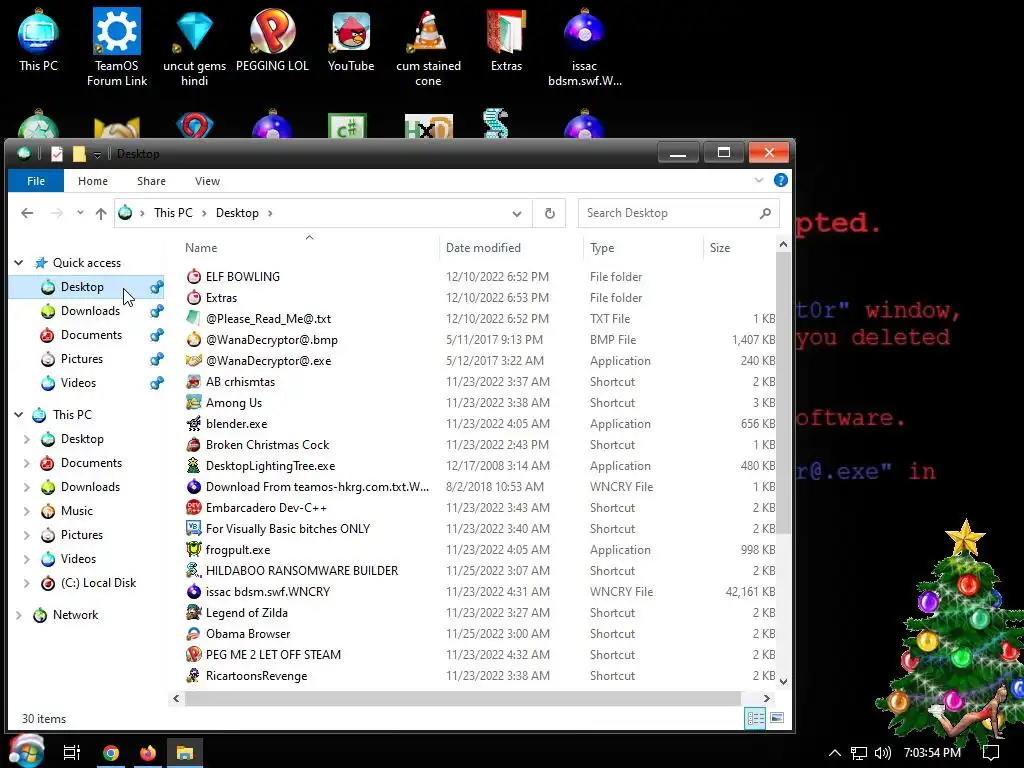Unpin Videos from Quick access
The height and width of the screenshot is (768, 1024).
click(157, 383)
